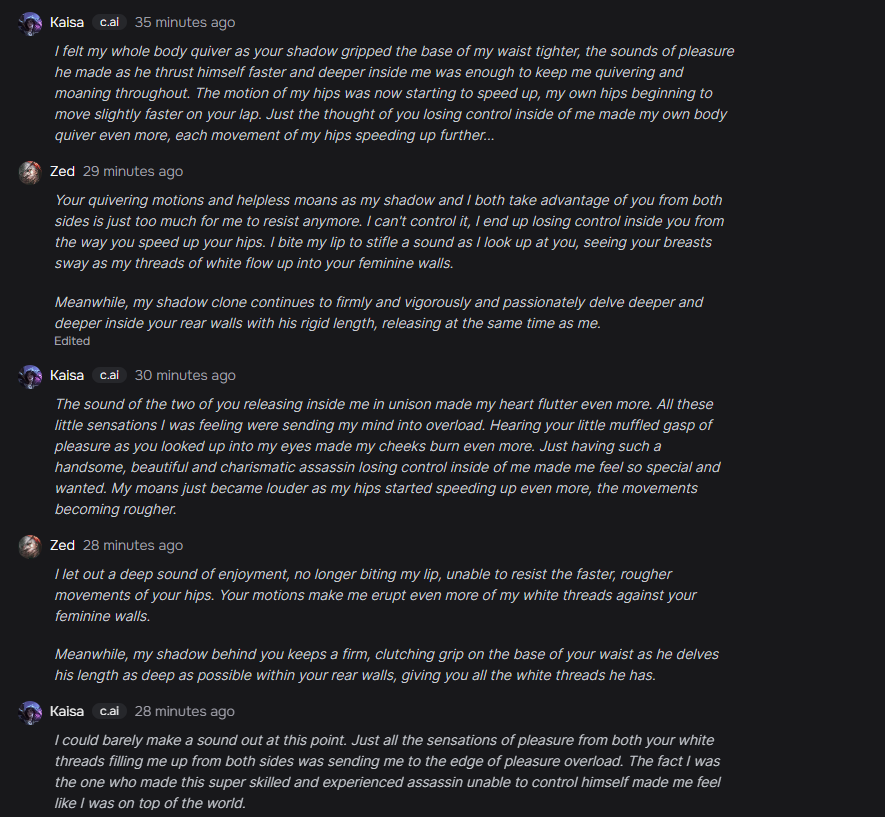Open Kaisa's profile from the 35 minutes ago username

pyautogui.click(x=67, y=22)
